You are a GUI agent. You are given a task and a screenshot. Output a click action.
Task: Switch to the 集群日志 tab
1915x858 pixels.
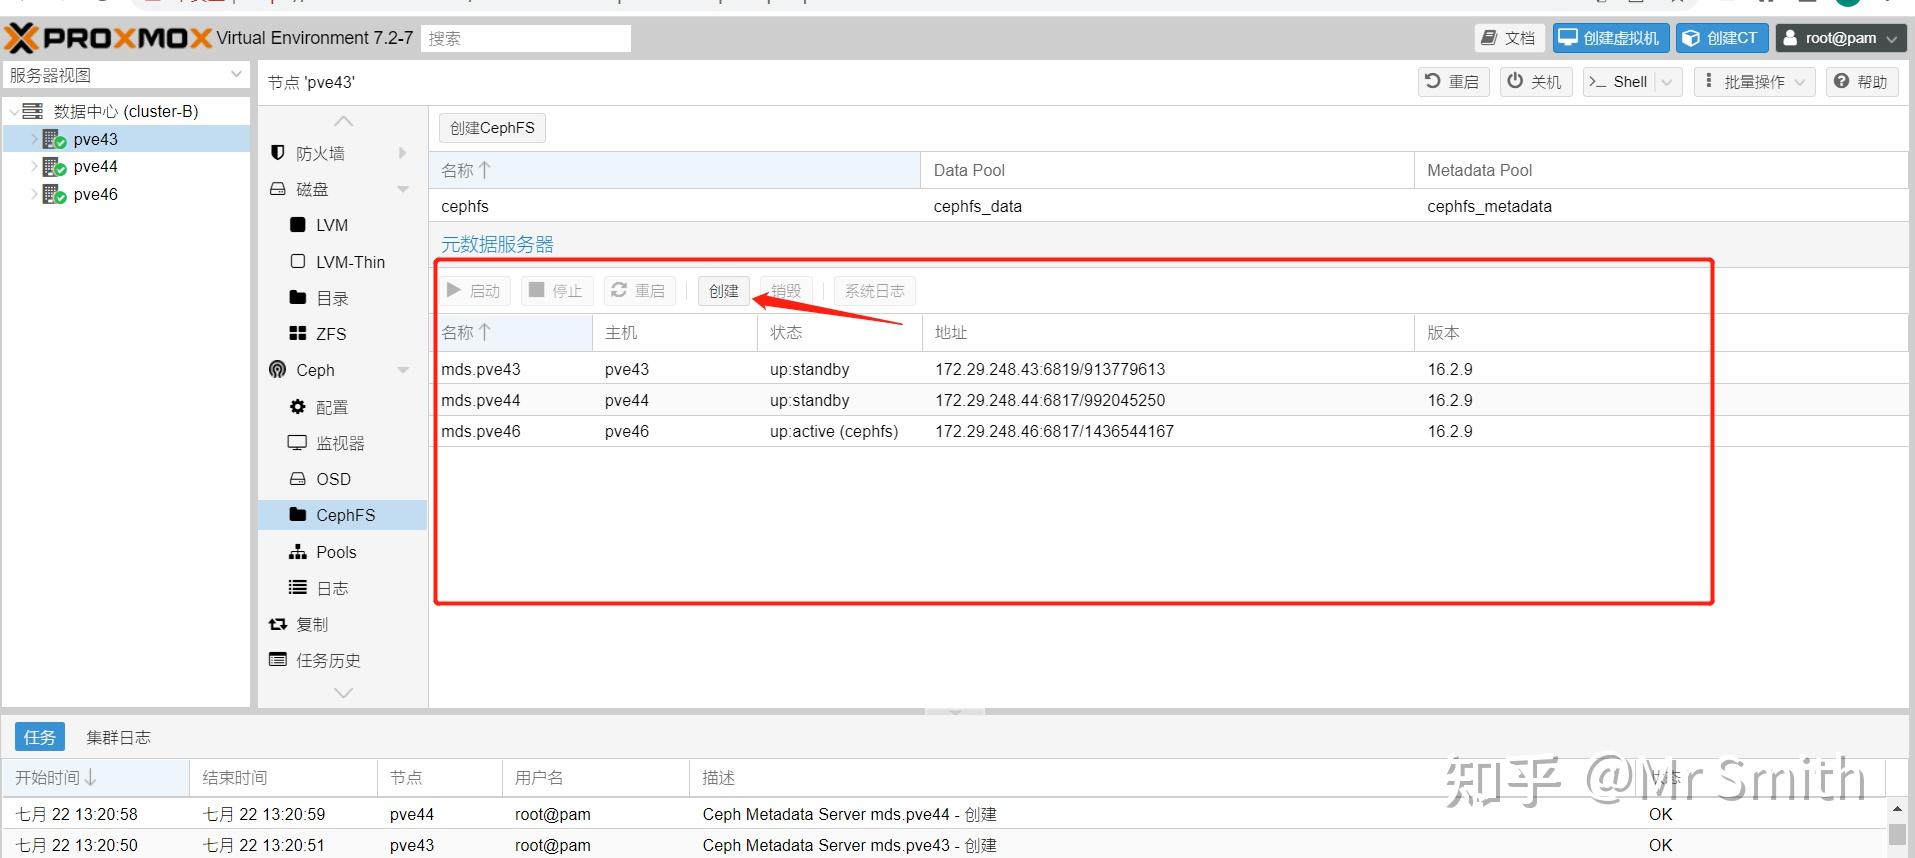coord(118,737)
